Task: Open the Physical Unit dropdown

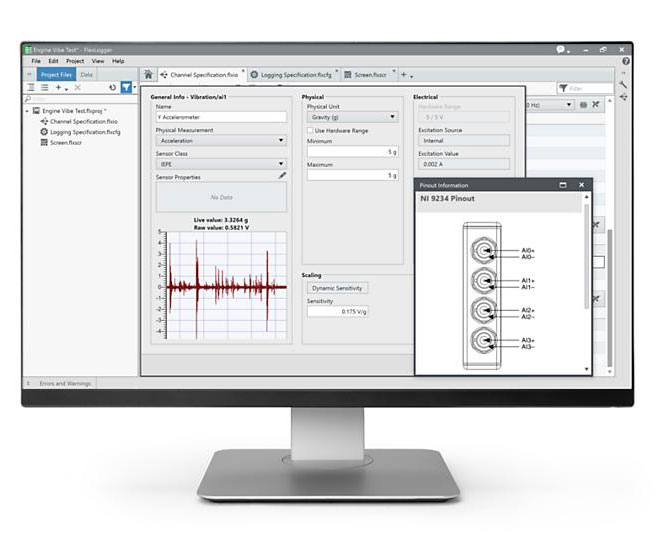Action: point(351,117)
